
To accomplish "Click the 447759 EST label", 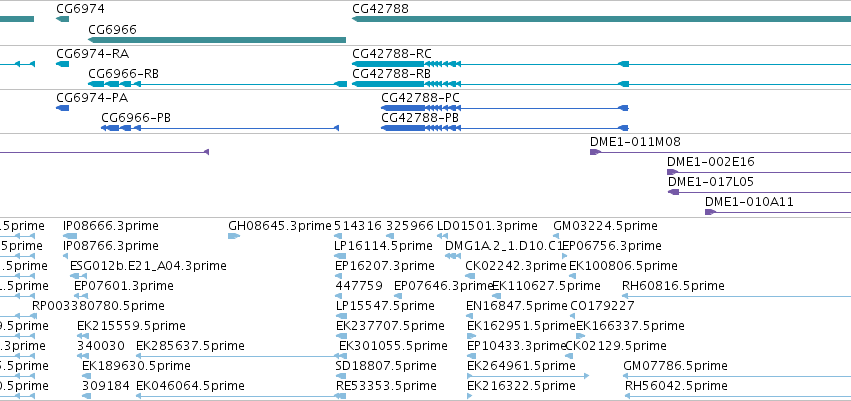I will tap(359, 286).
